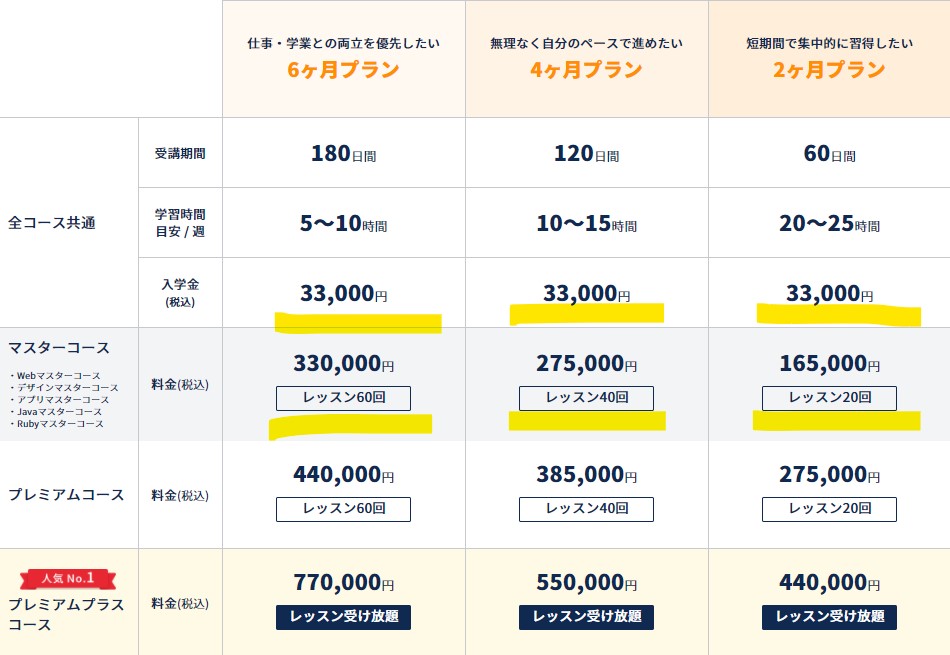Select the 4ヶ月プラン header
Viewport: 950px width, 655px height.
(586, 70)
